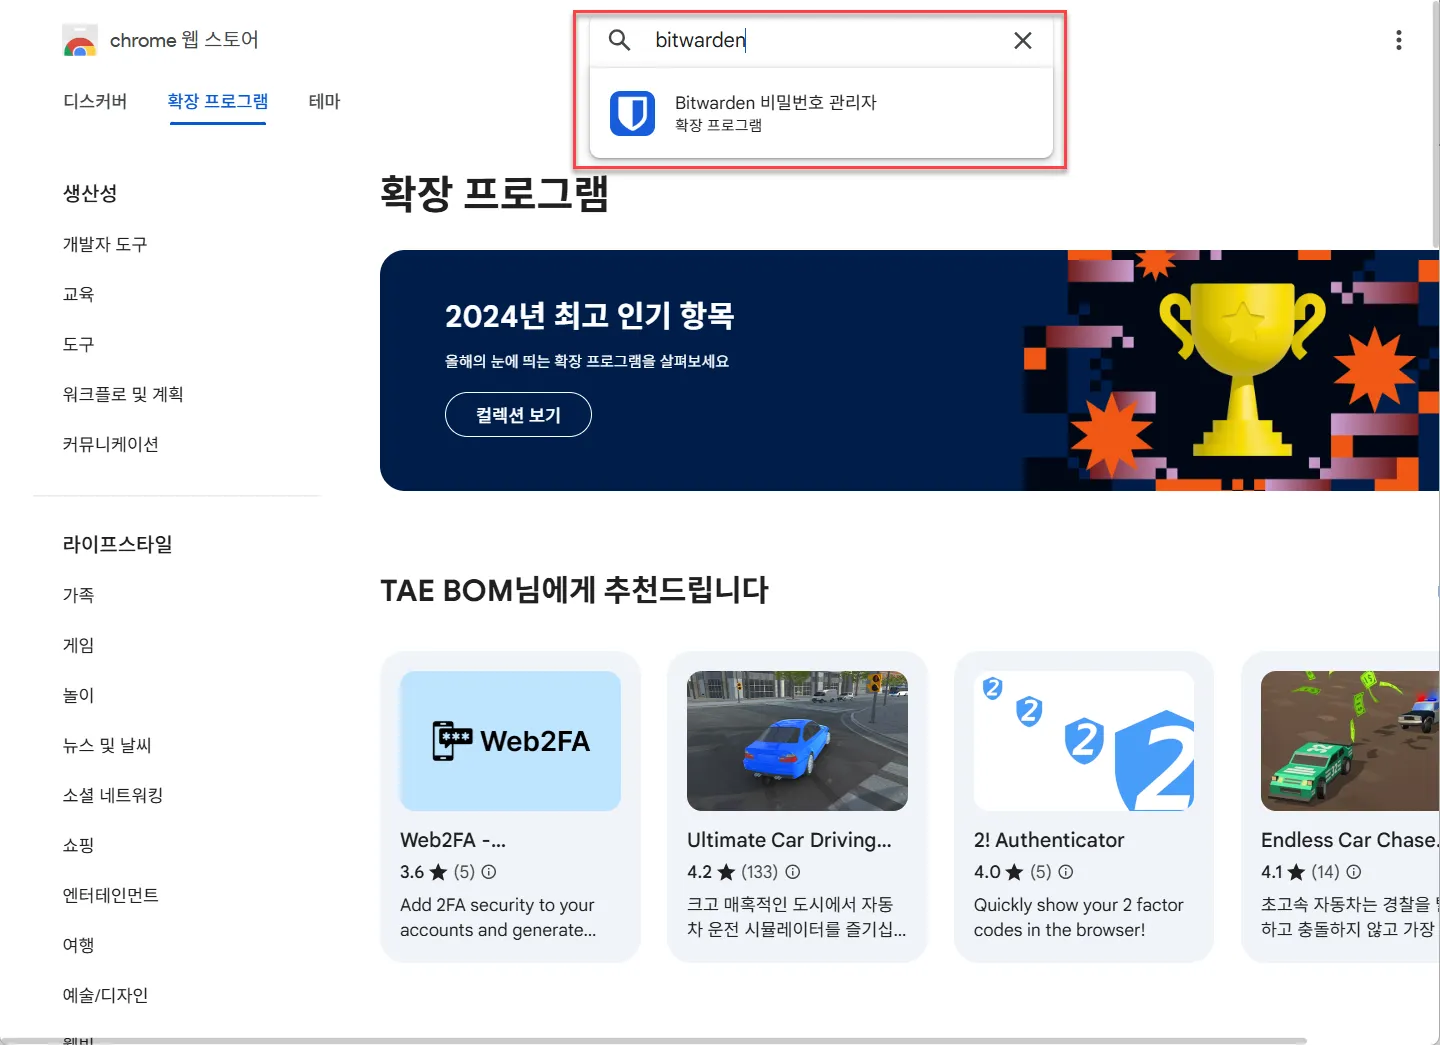This screenshot has width=1440, height=1045.
Task: Click the chrome 웹 스토어 title text
Action: (x=184, y=40)
